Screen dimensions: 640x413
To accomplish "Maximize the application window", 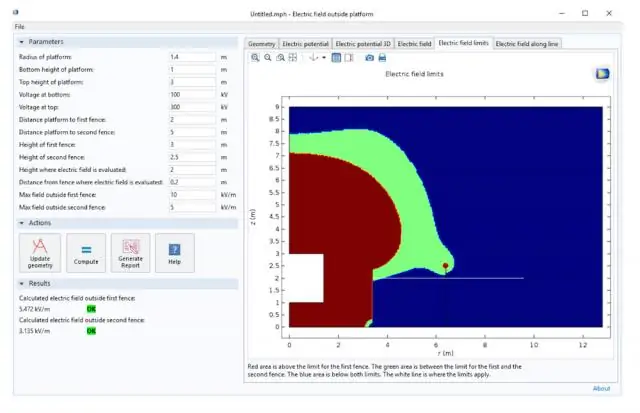I will [x=585, y=13].
